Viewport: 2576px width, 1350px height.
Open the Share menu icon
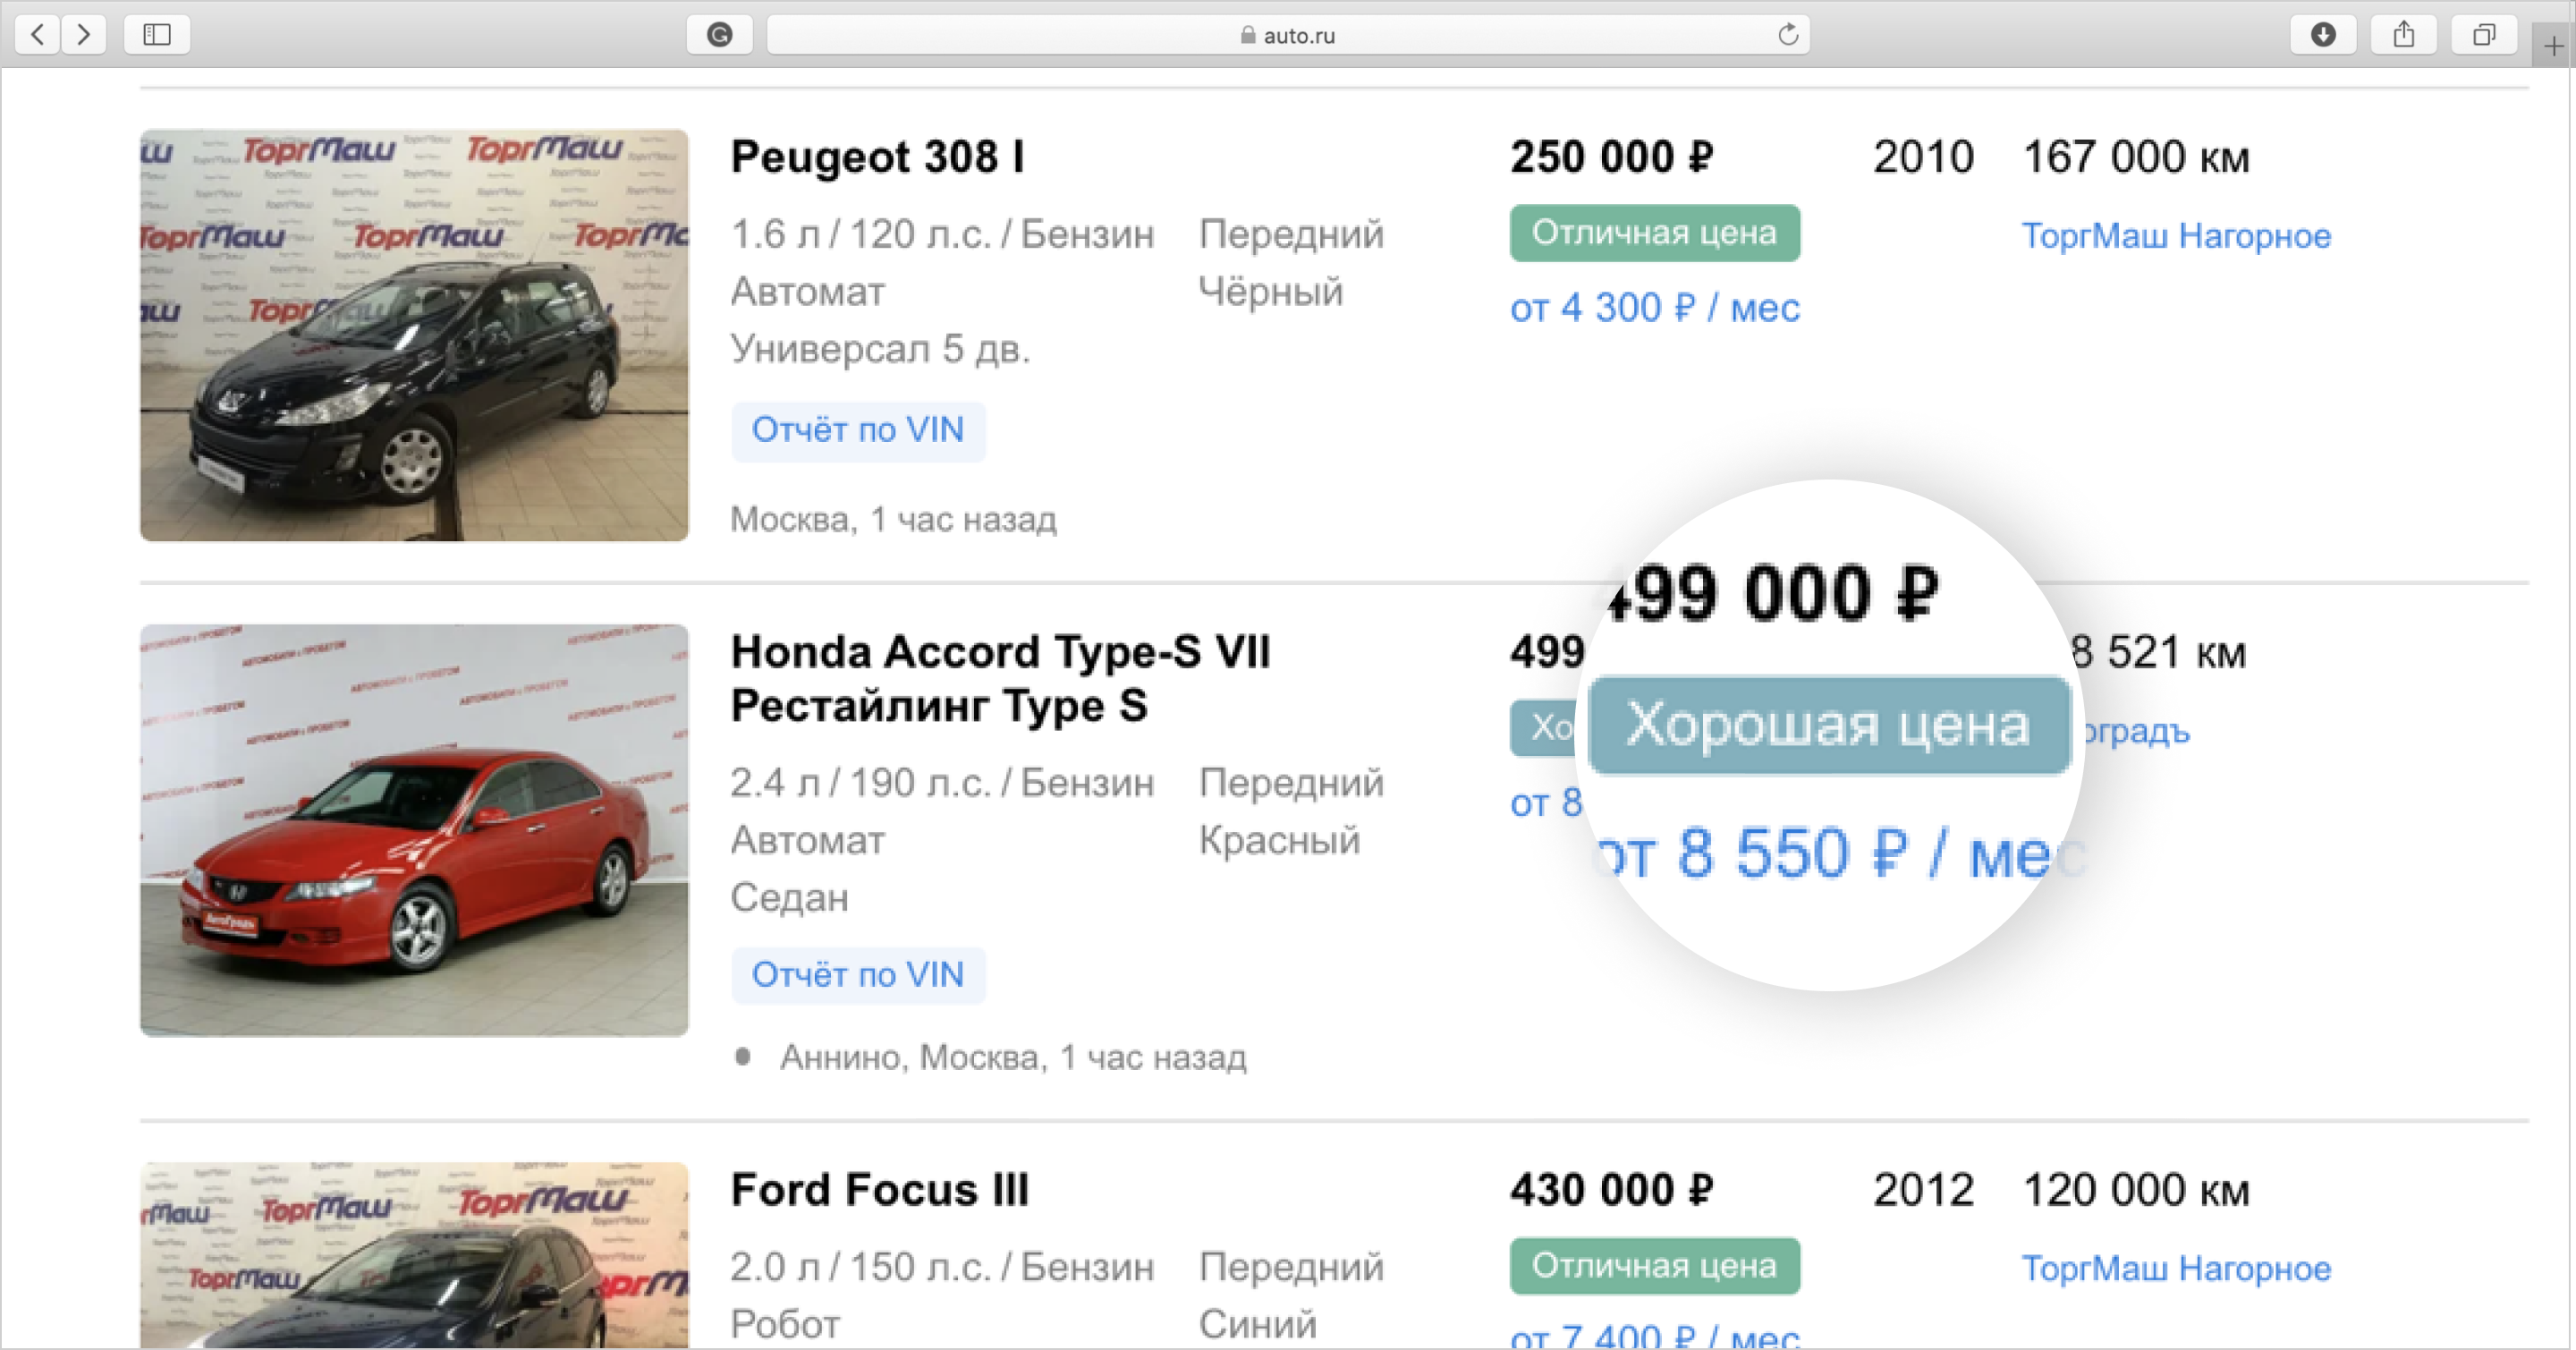[2404, 35]
